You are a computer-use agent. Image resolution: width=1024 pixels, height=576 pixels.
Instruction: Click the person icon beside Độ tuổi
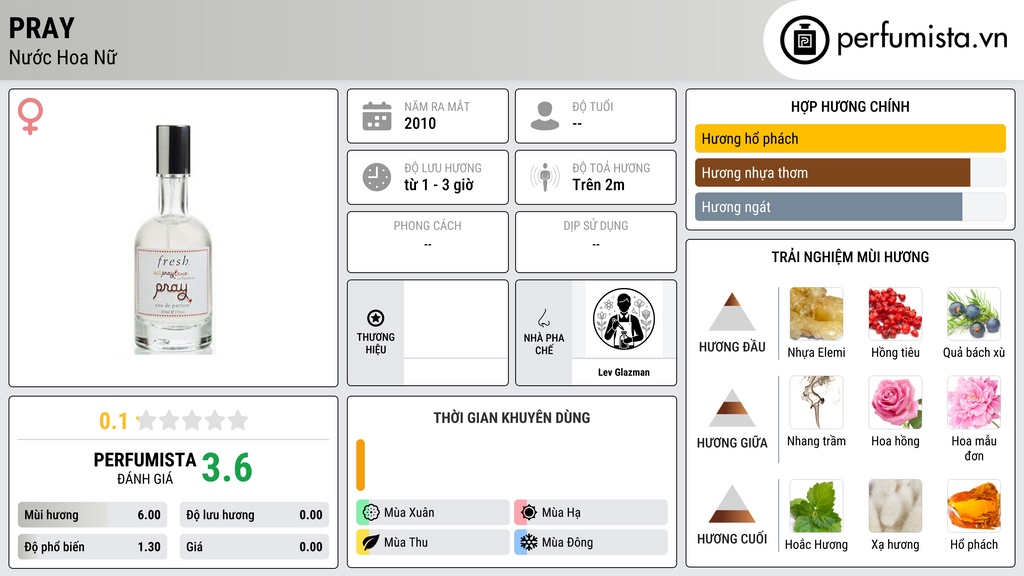[545, 116]
